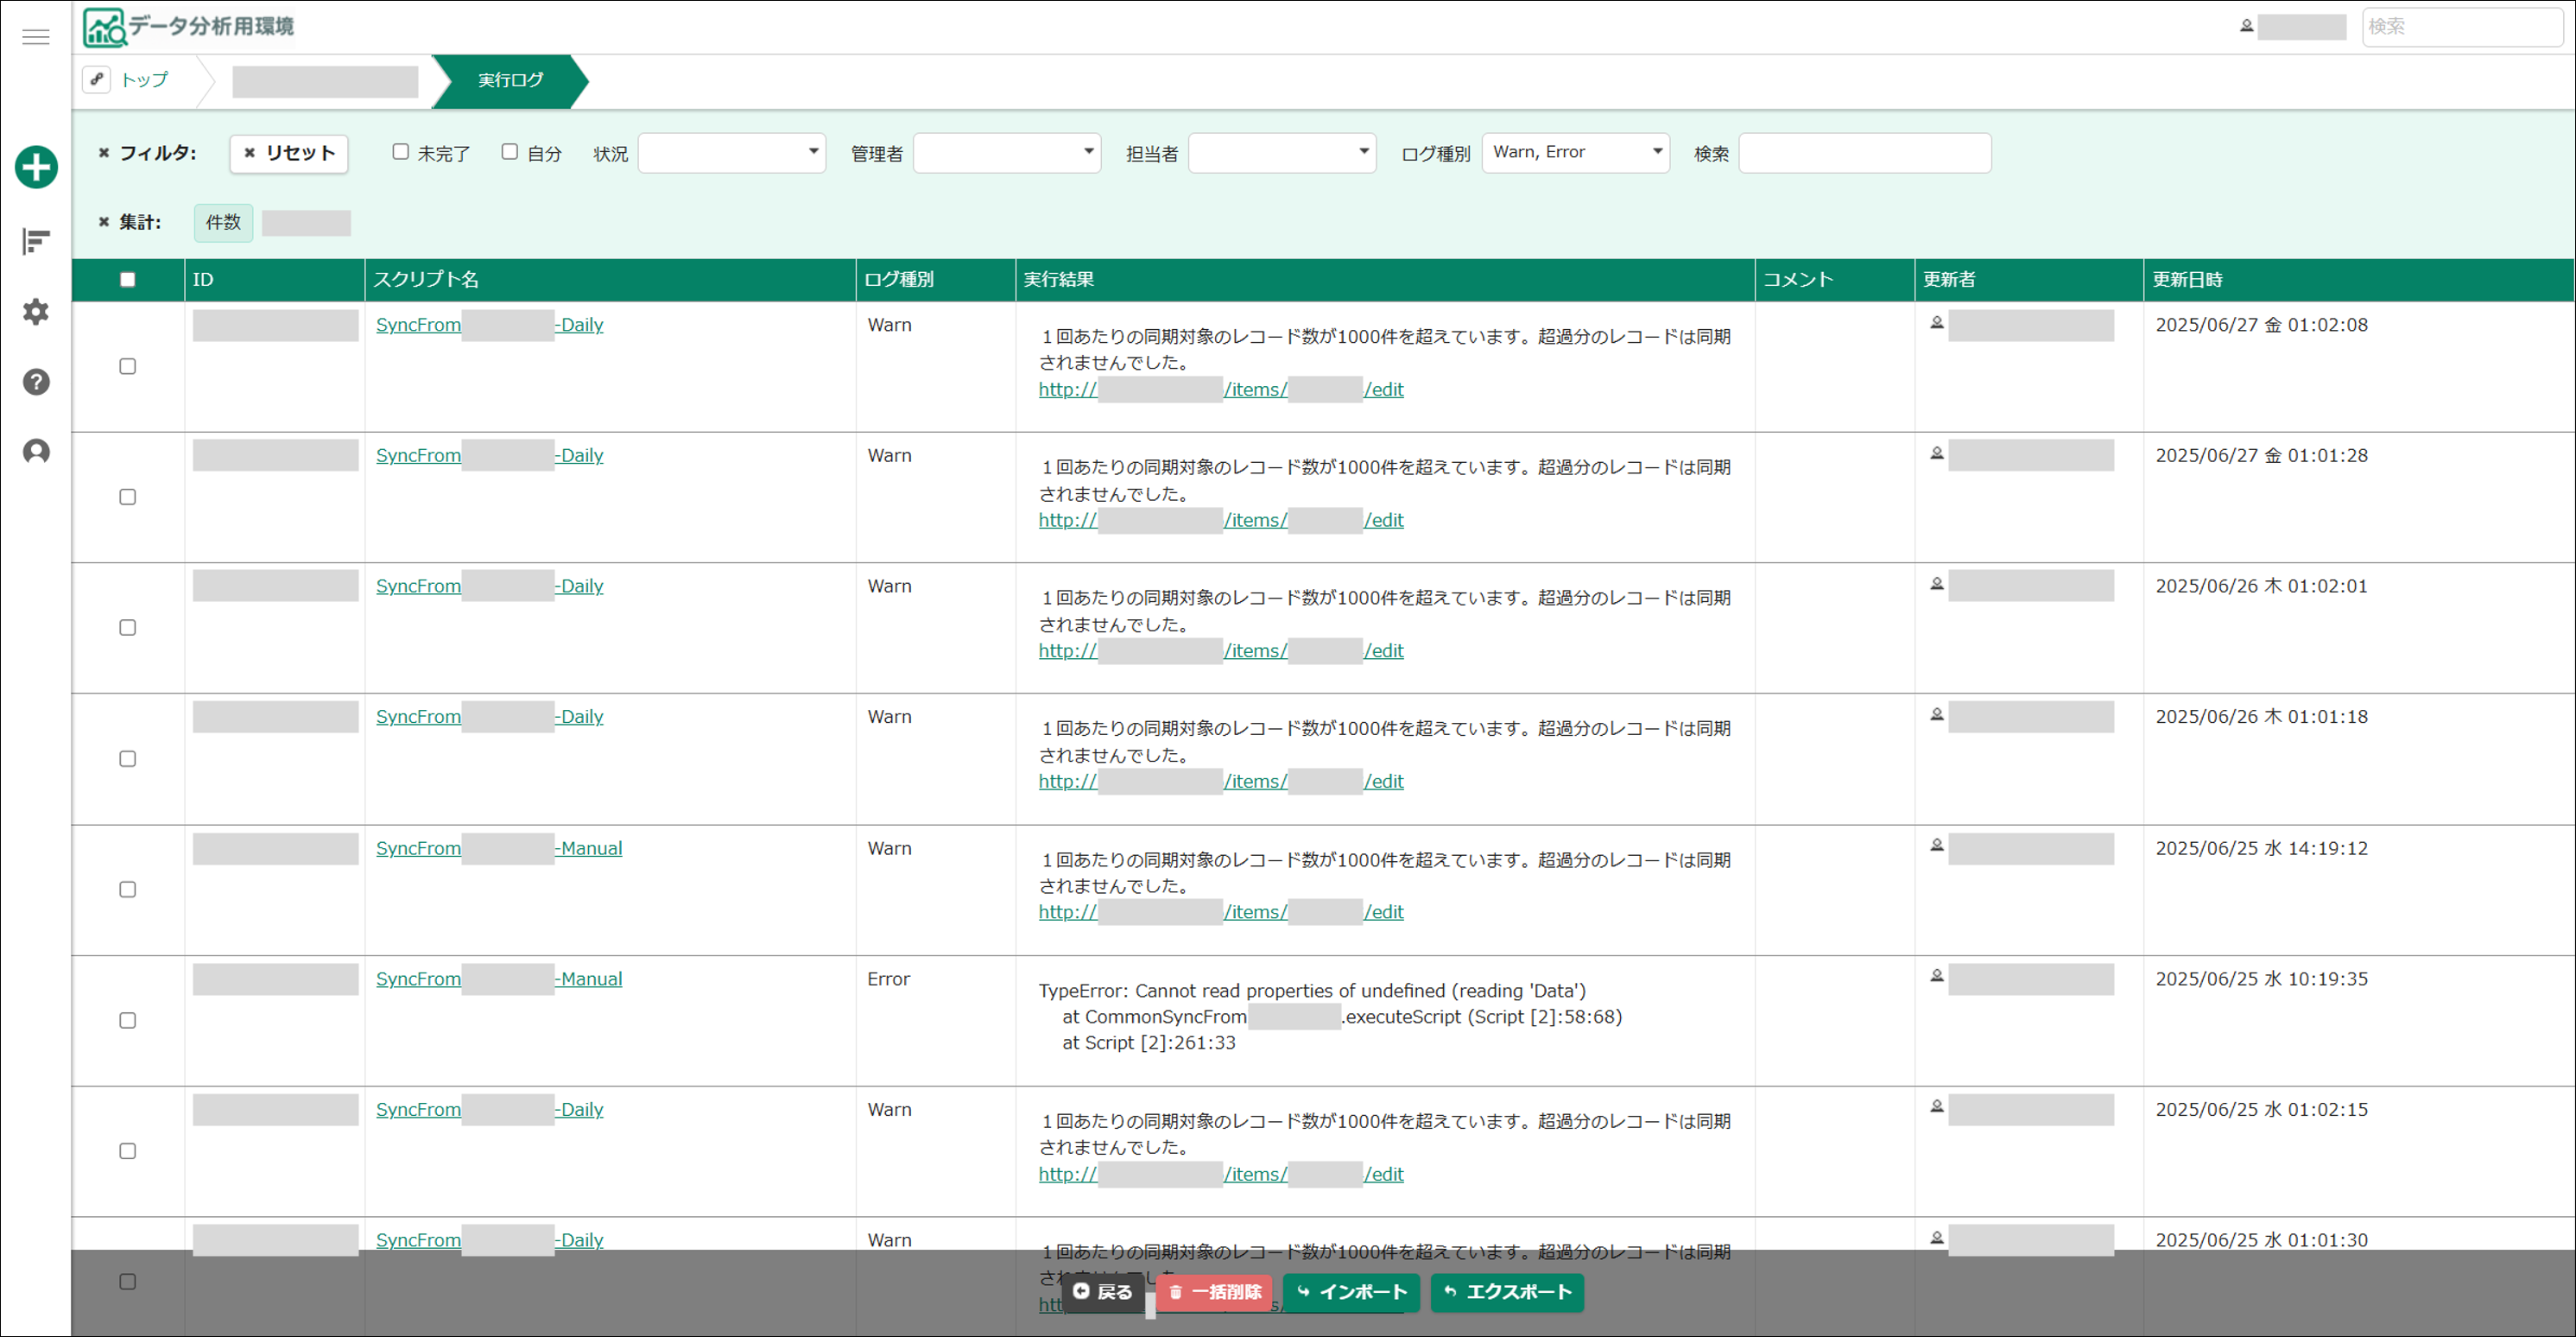The height and width of the screenshot is (1337, 2576).
Task: Go to トップ breadcrumb
Action: (x=145, y=80)
